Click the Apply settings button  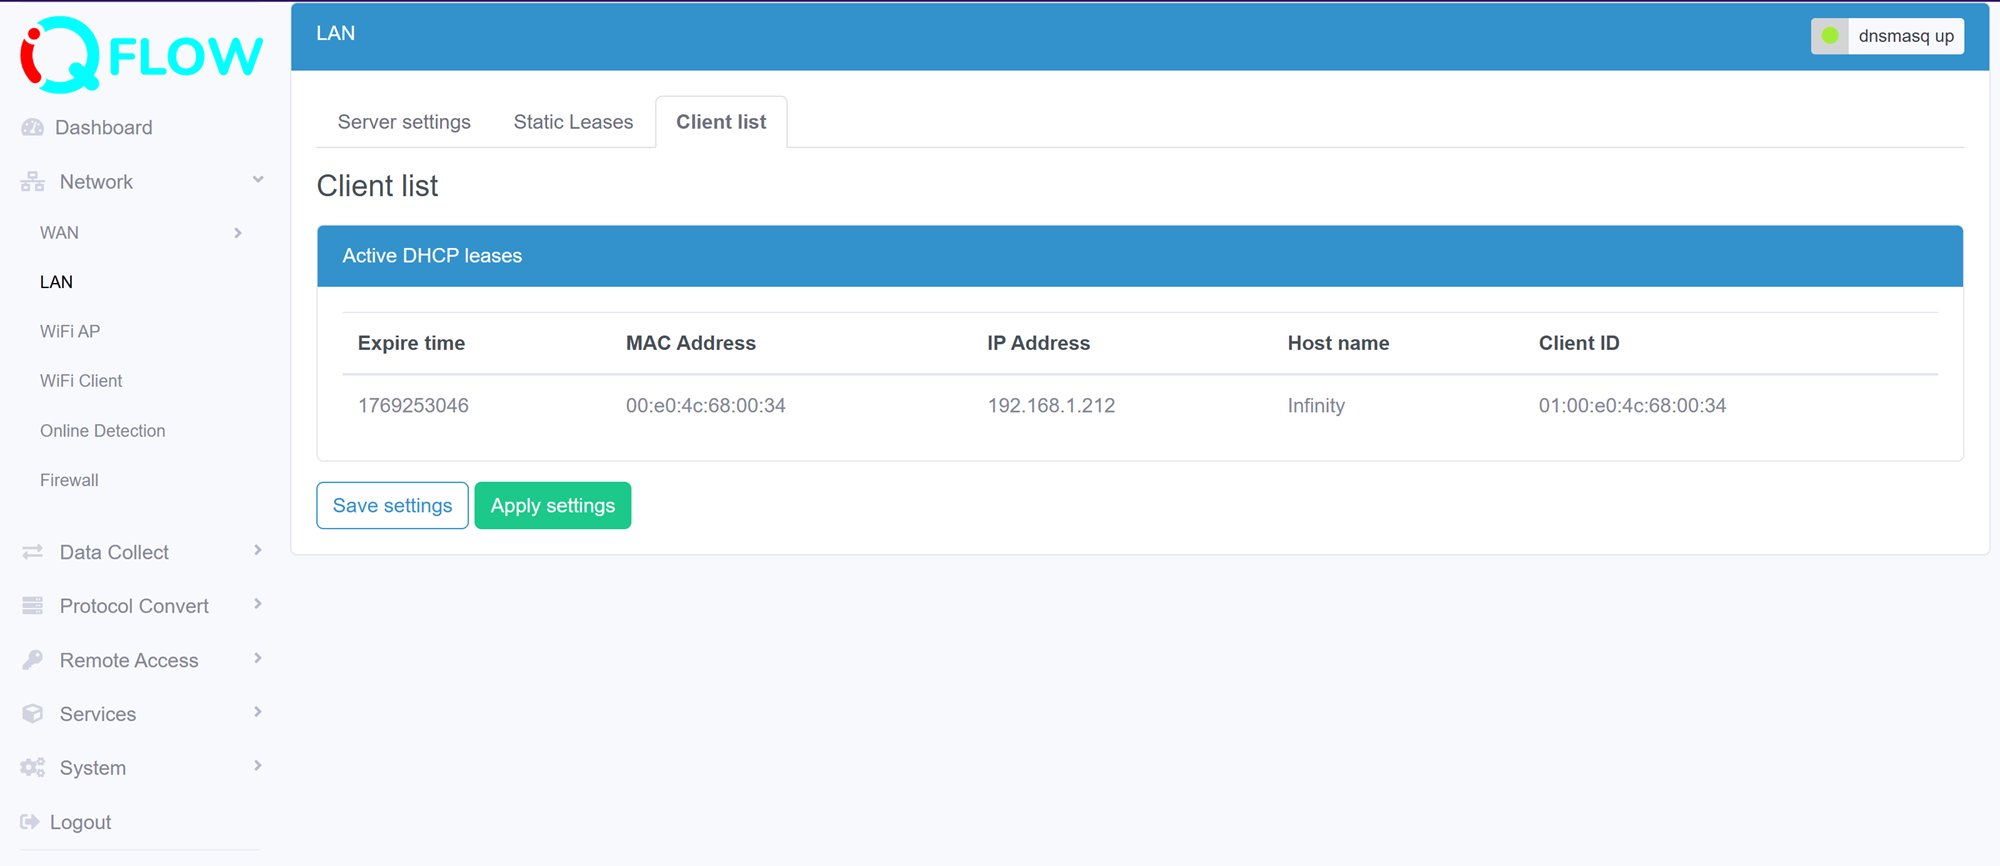(553, 505)
